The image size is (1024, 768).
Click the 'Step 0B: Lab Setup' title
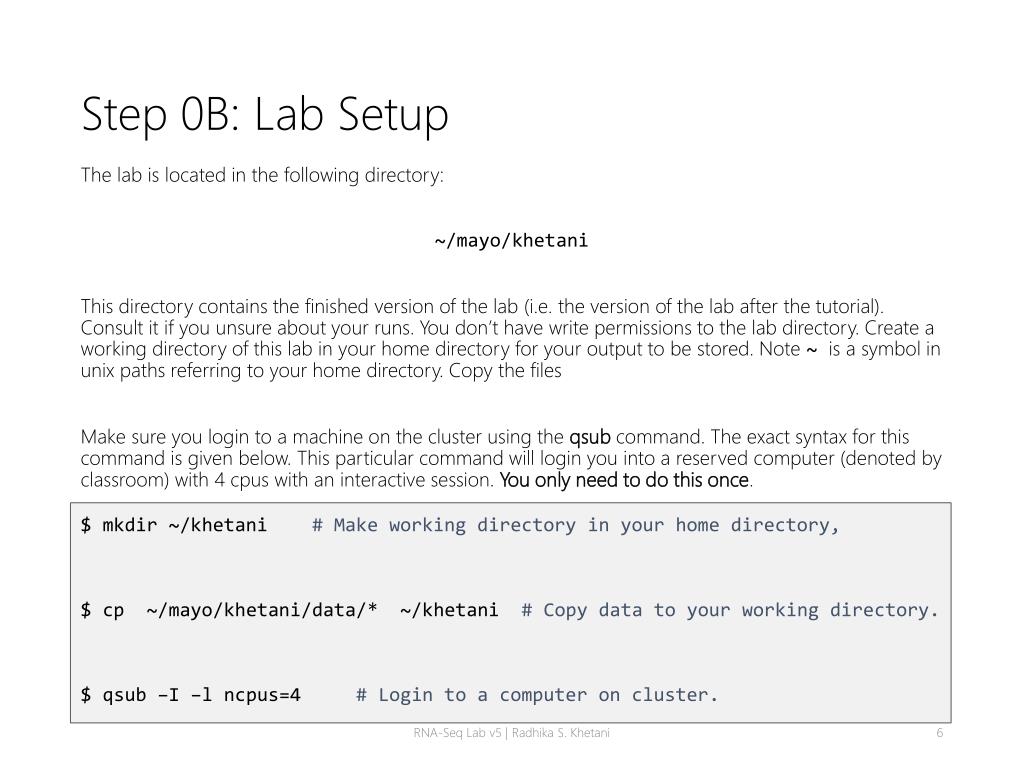264,115
